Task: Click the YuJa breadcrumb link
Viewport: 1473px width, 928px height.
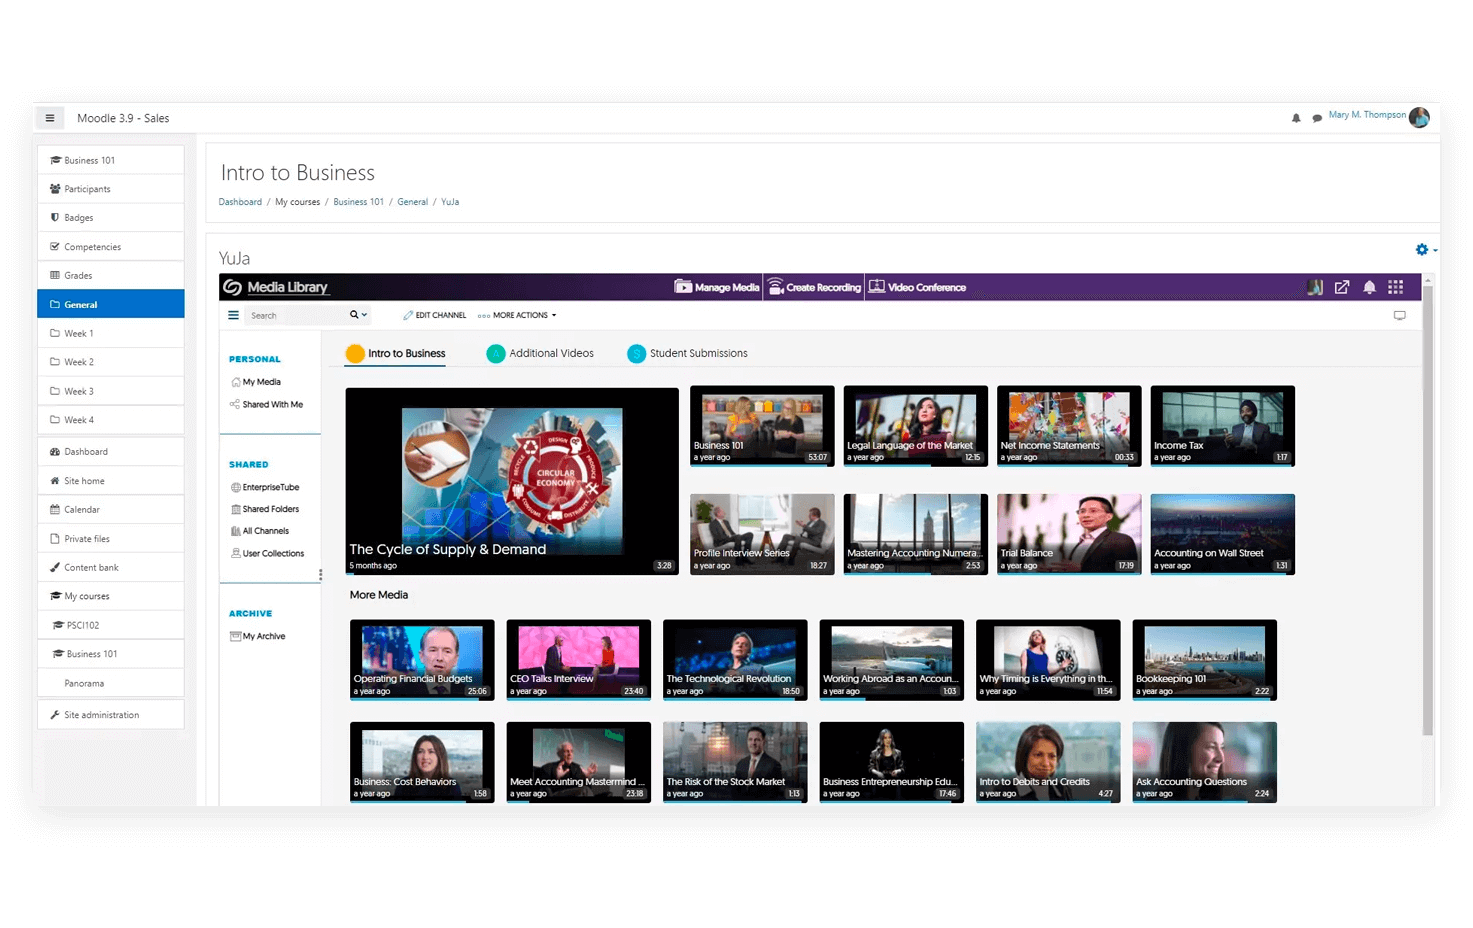Action: point(450,202)
